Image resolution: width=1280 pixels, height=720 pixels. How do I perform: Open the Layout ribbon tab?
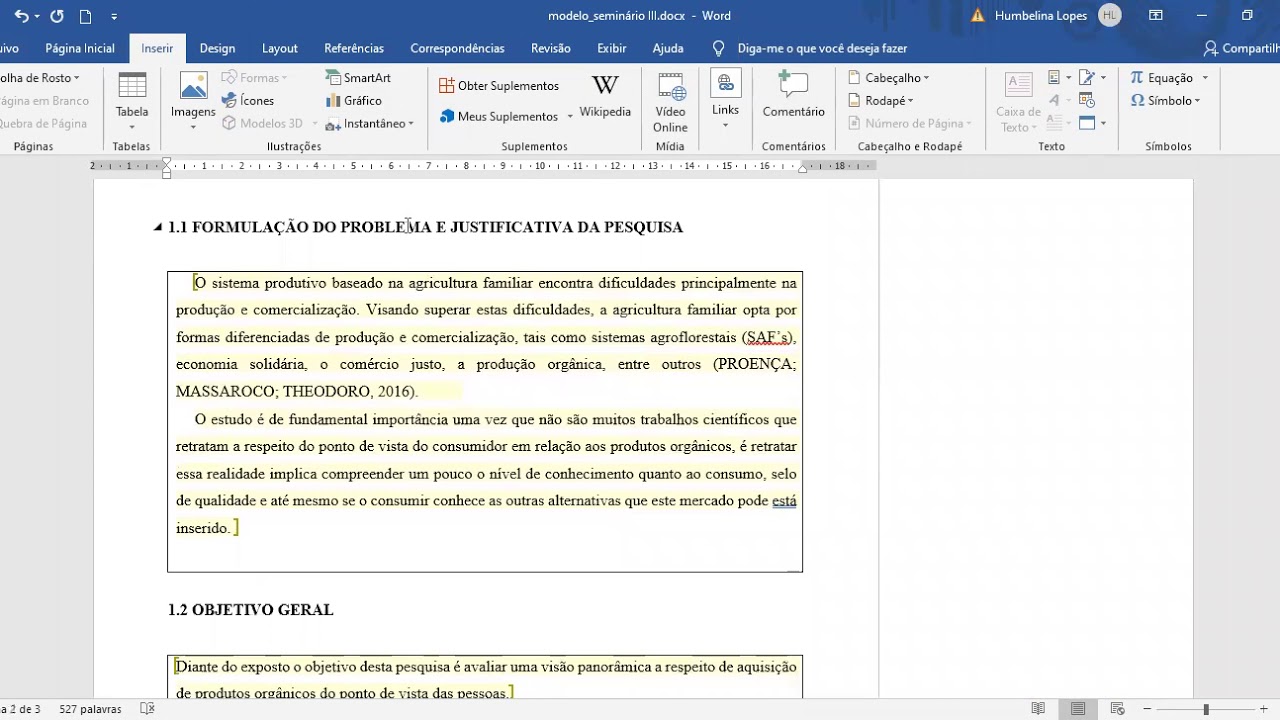click(280, 48)
